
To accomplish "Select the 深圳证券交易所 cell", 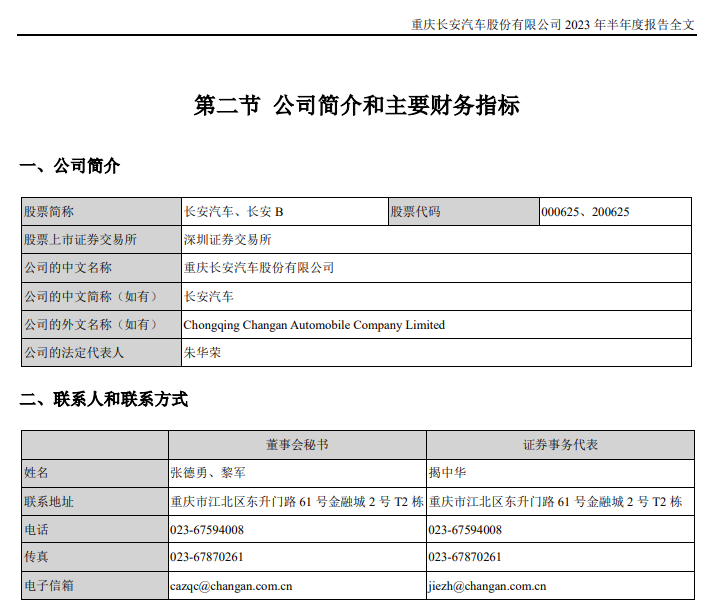I will coord(227,240).
